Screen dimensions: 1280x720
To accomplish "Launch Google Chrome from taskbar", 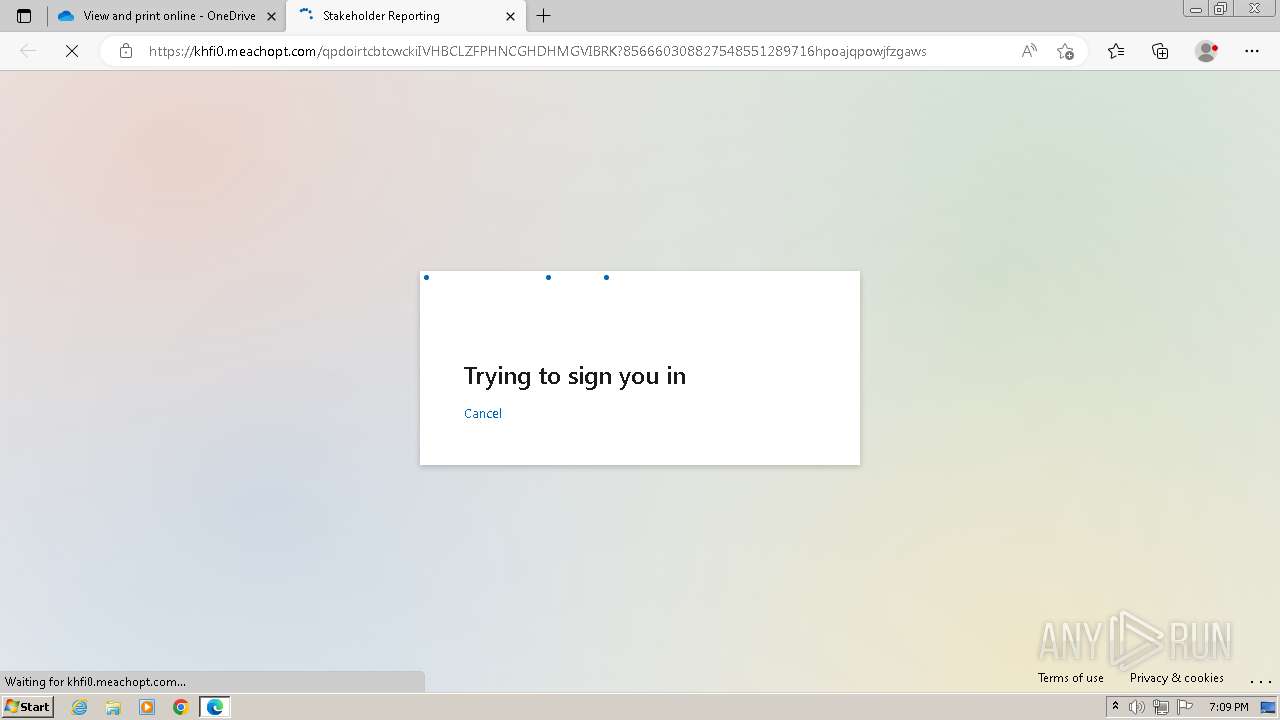I will click(181, 707).
